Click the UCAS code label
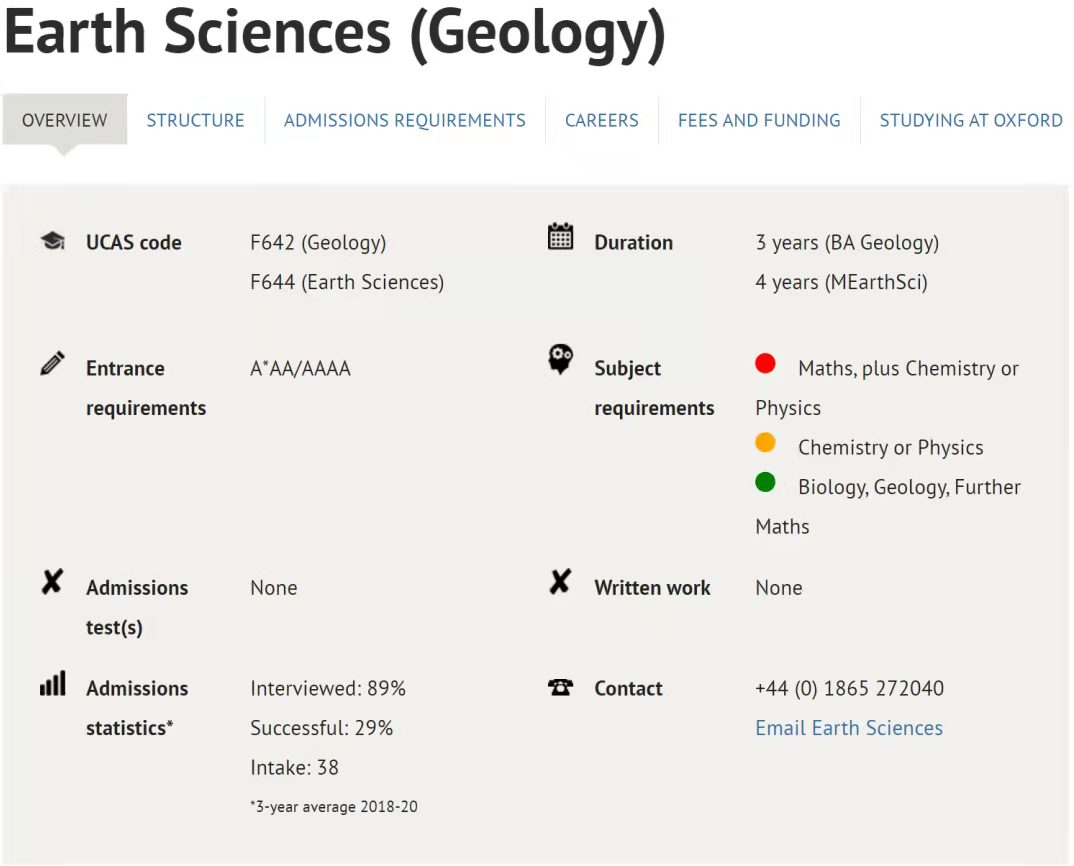Image resolution: width=1074 pixels, height=866 pixels. click(134, 243)
